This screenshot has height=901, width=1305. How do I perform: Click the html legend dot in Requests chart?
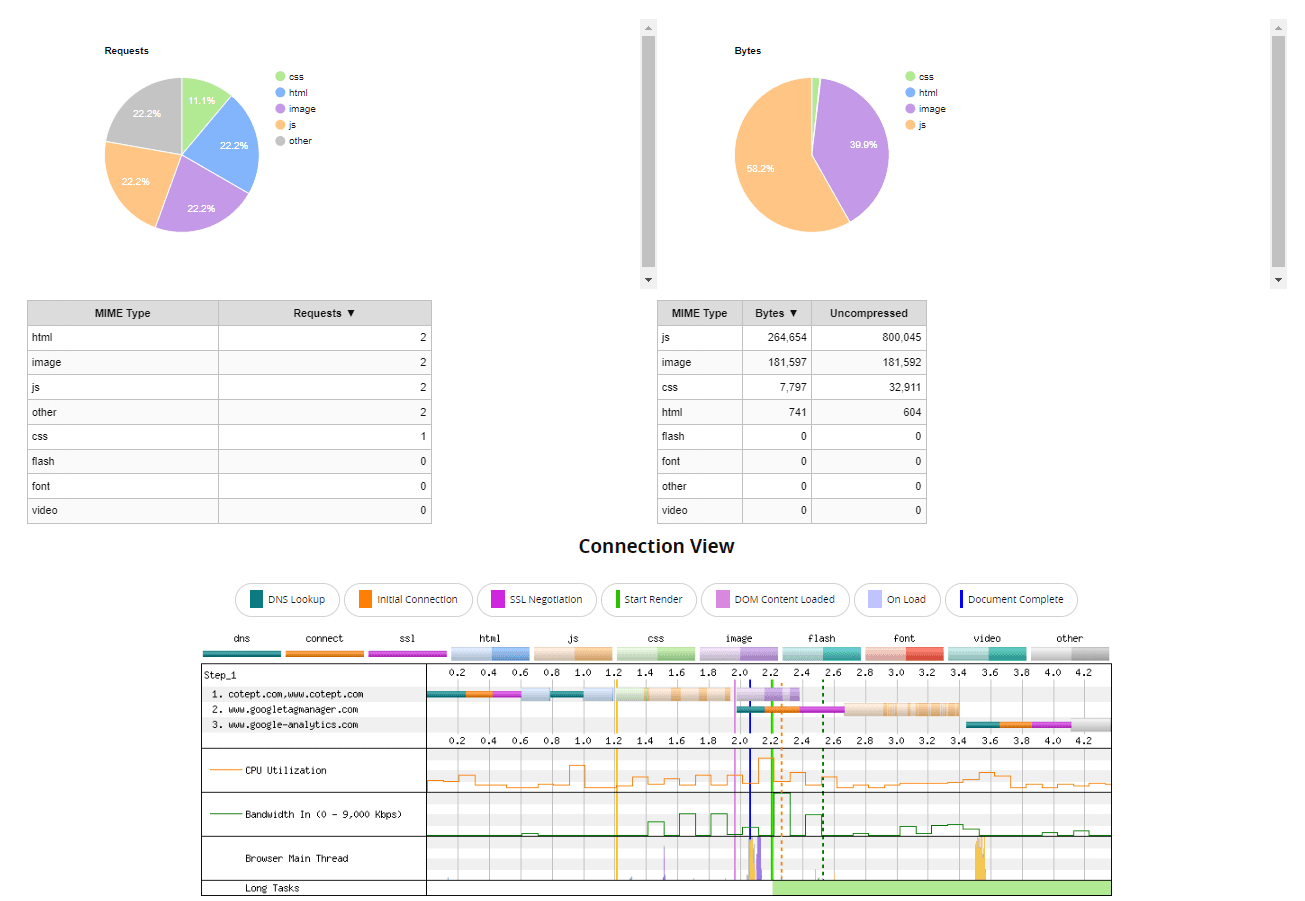coord(280,93)
